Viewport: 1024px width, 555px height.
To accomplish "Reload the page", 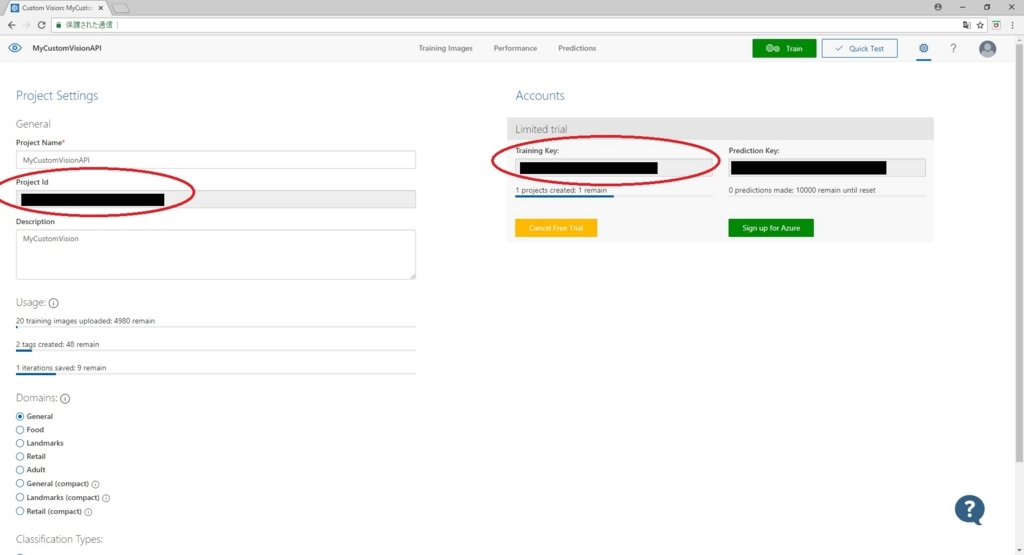I will pos(41,25).
